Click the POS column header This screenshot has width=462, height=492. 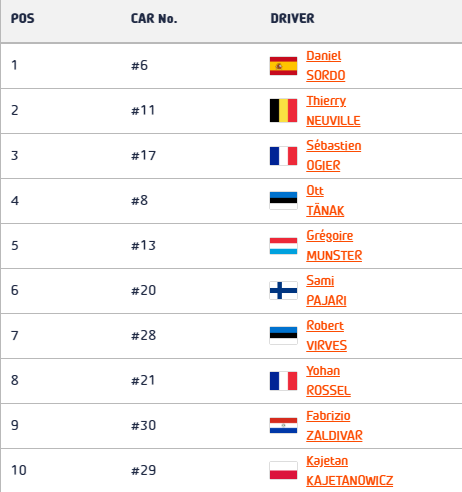[x=23, y=18]
